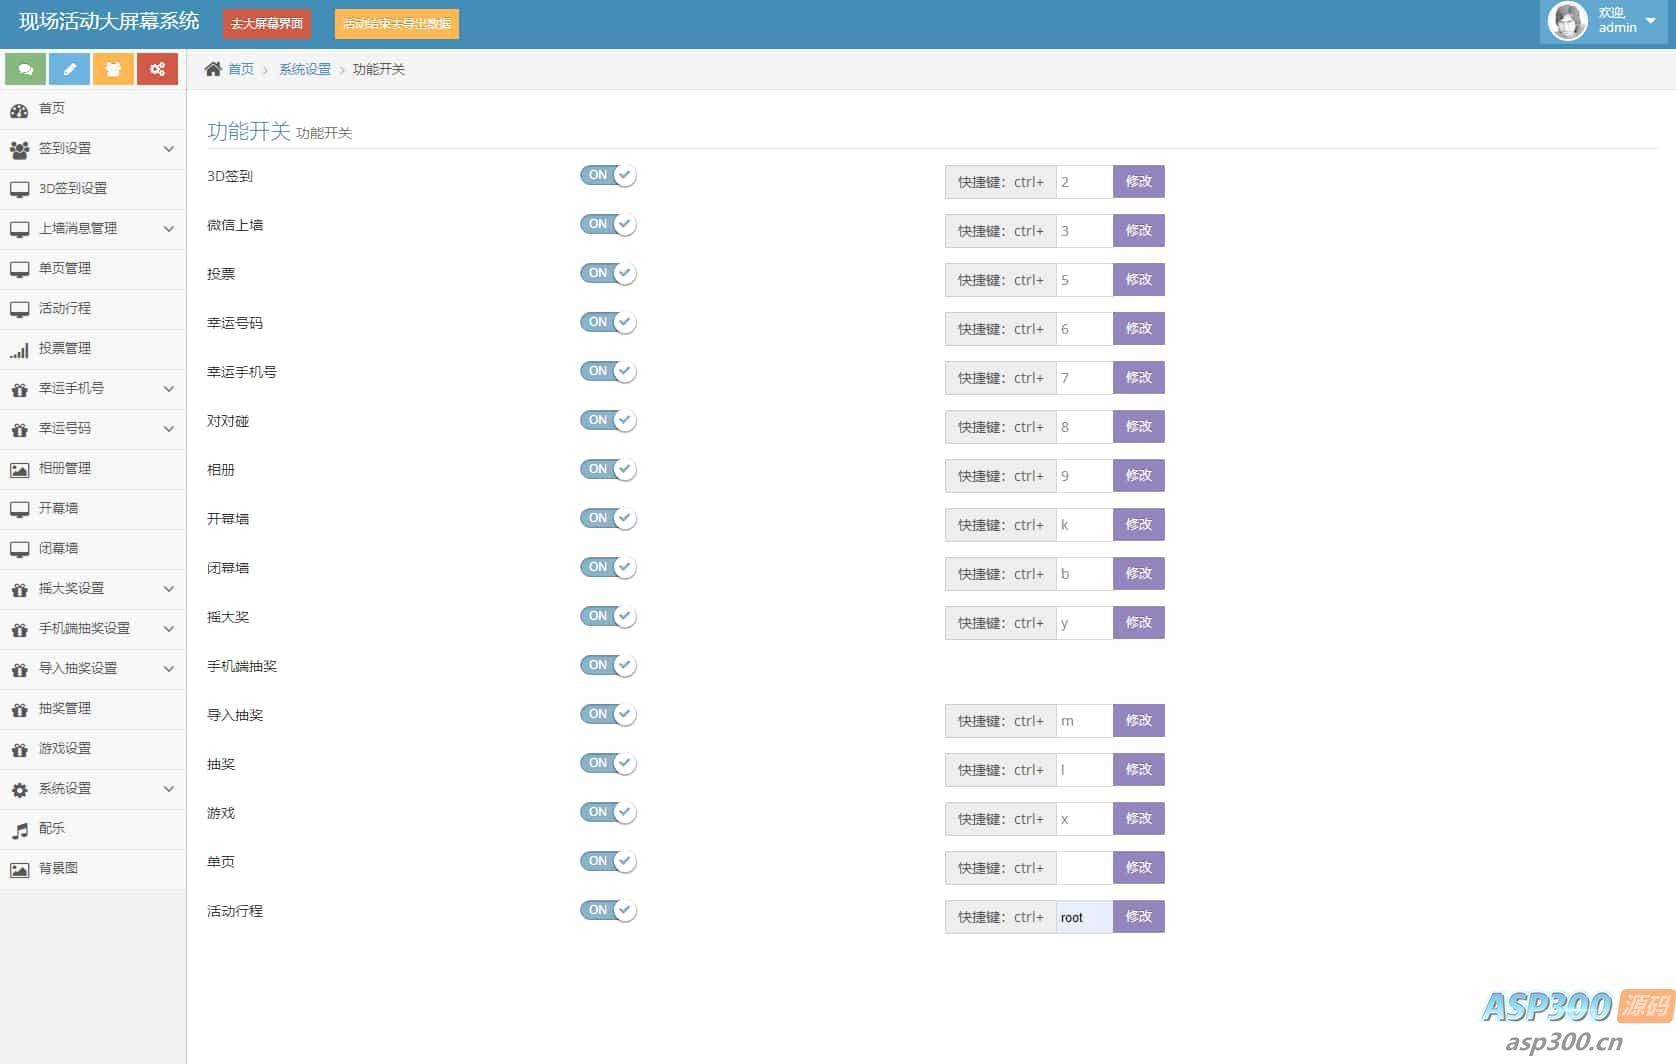Open the admin user dropdown arrow
Image resolution: width=1676 pixels, height=1064 pixels.
(1650, 21)
